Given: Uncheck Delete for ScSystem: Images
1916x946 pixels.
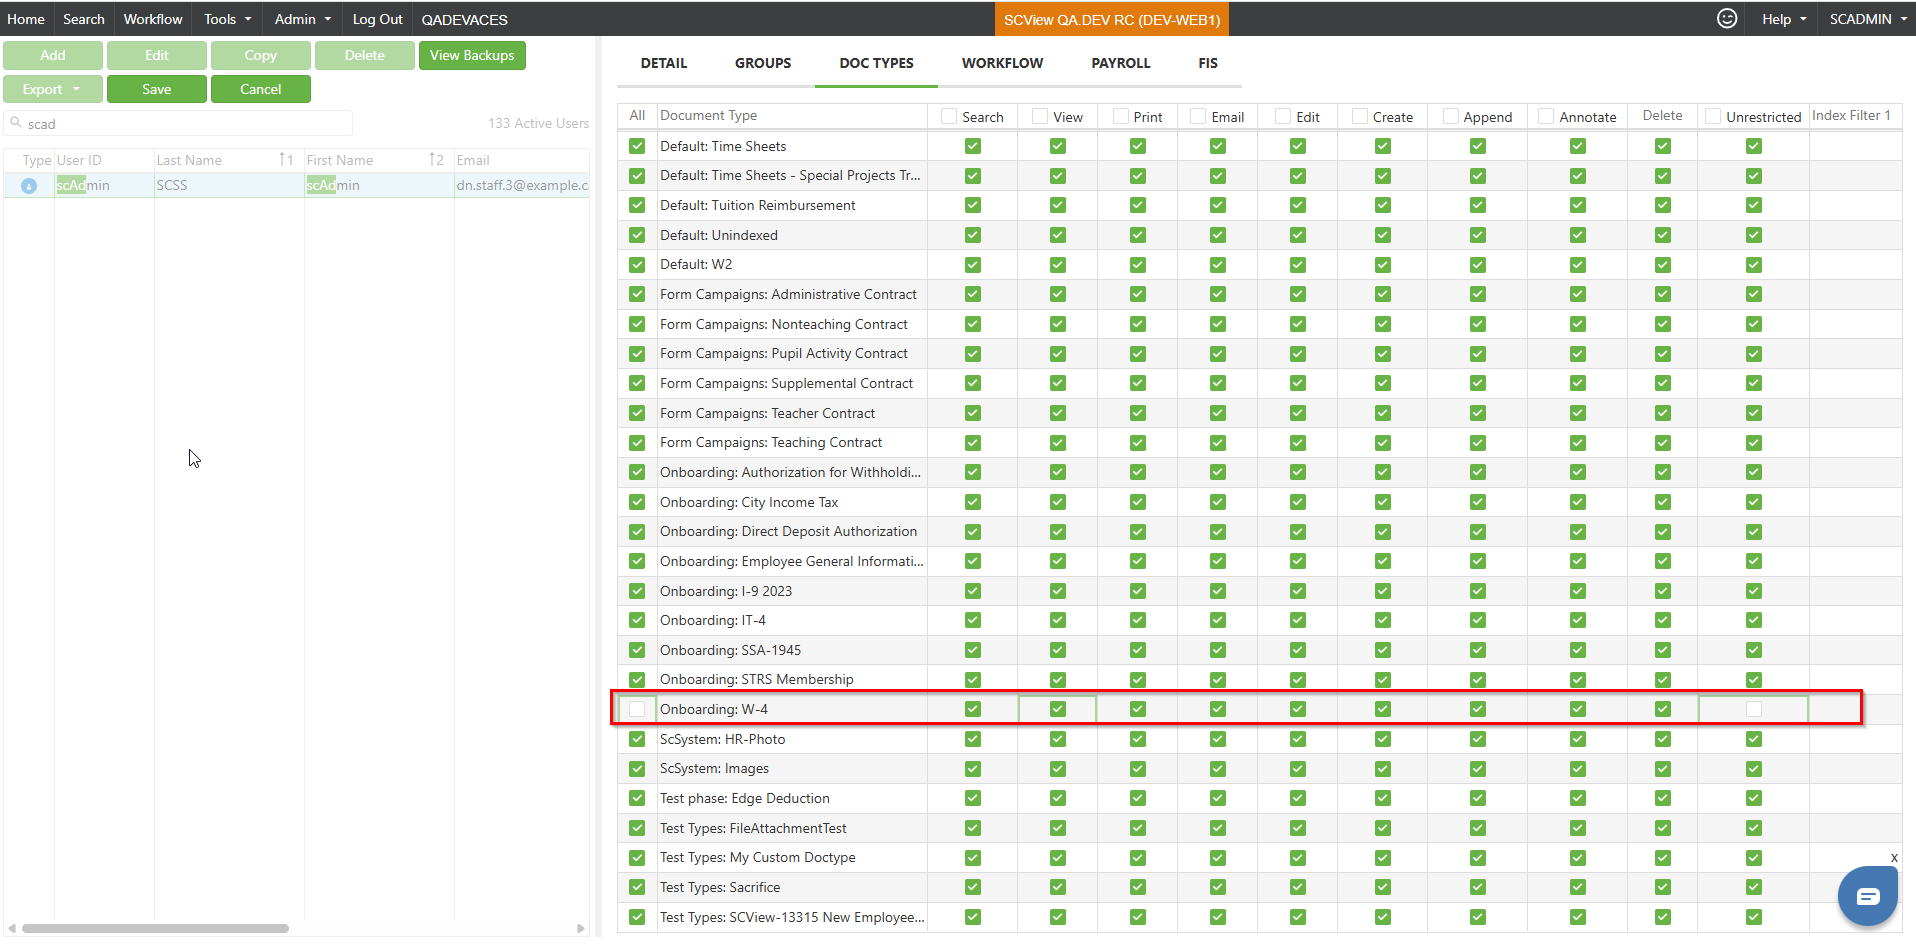Looking at the screenshot, I should tap(1663, 768).
